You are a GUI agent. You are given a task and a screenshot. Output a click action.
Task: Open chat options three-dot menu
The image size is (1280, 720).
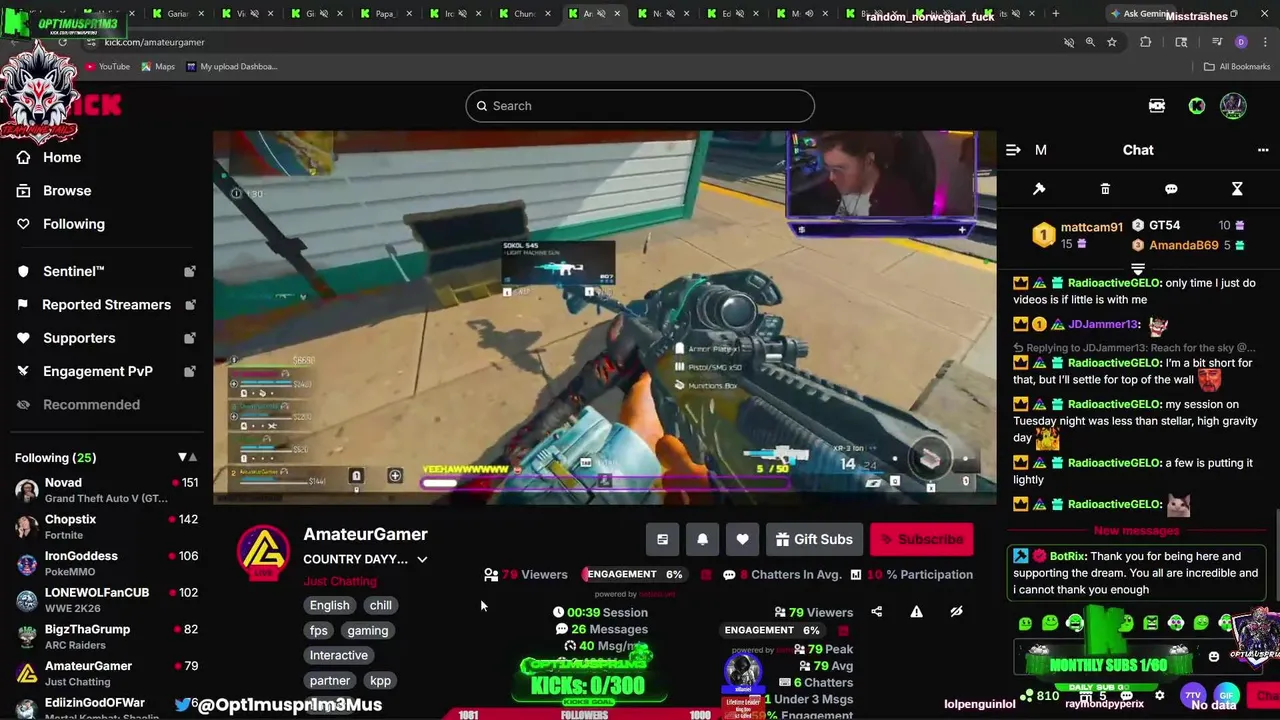tap(1263, 150)
